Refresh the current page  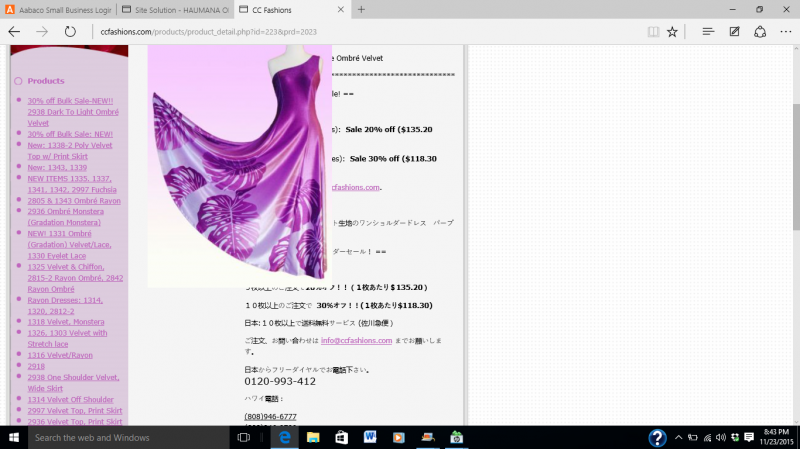tap(70, 31)
